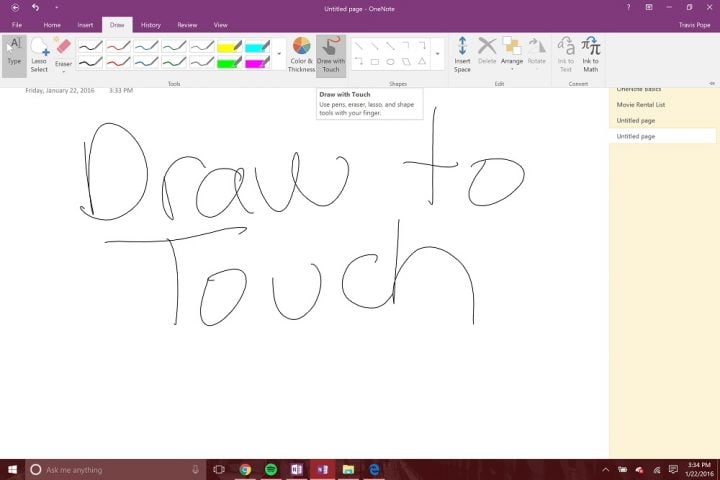Pick the red pen in top row
Screen dimensions: 720x480
(118, 46)
